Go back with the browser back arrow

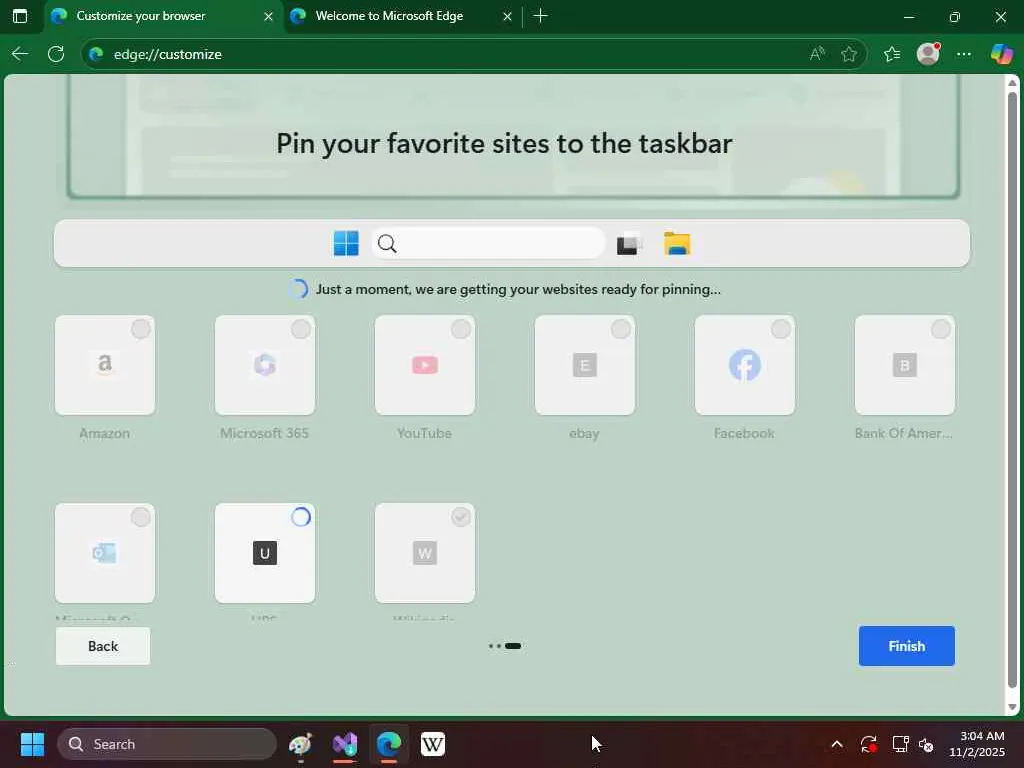click(20, 54)
